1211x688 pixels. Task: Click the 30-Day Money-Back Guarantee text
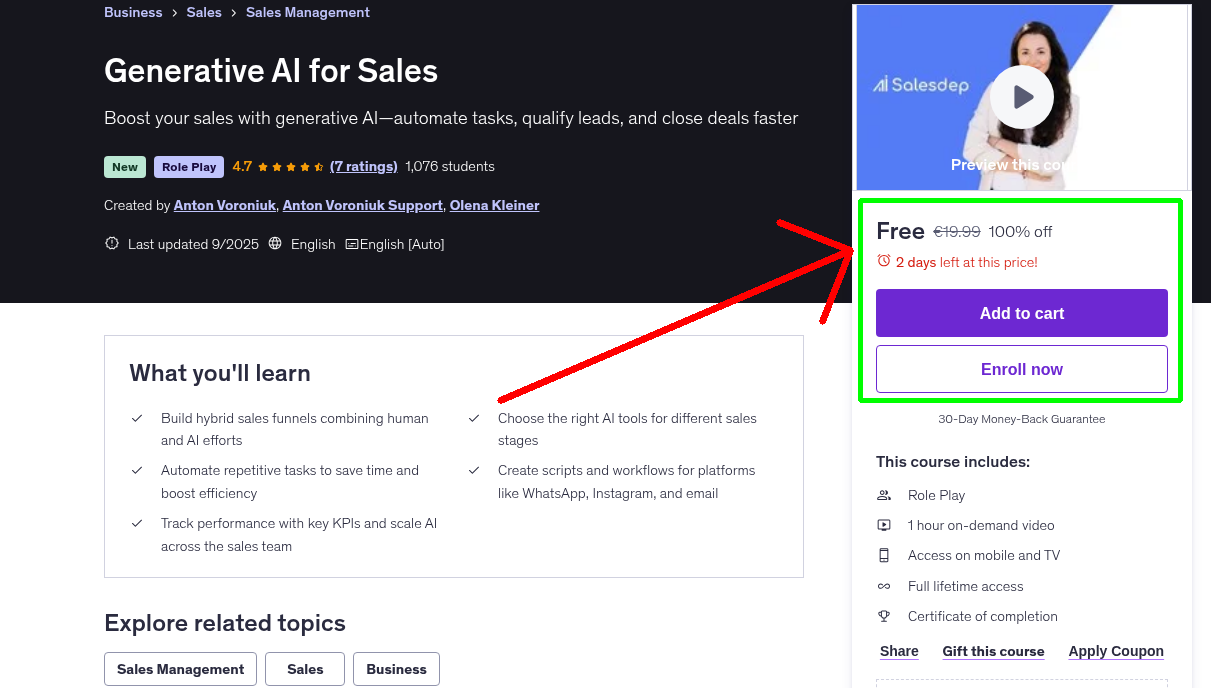1022,419
